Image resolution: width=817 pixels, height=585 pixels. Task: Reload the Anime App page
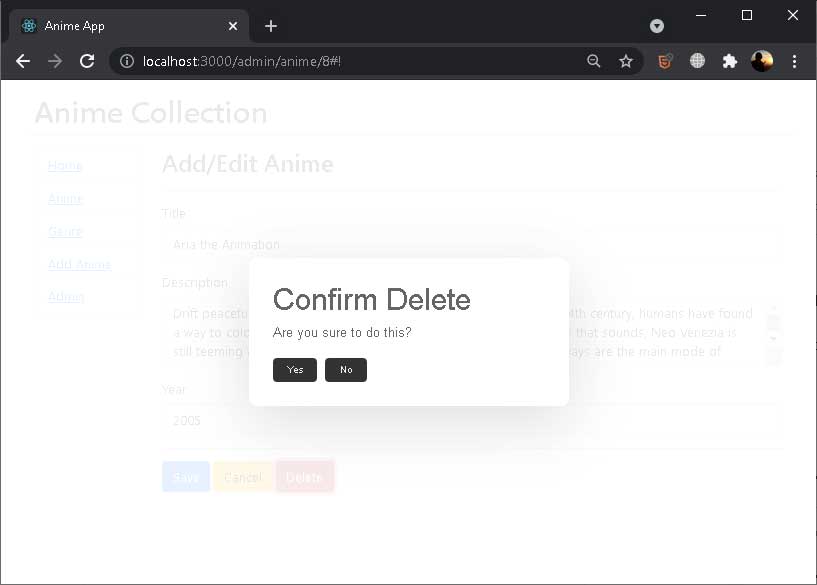87,61
